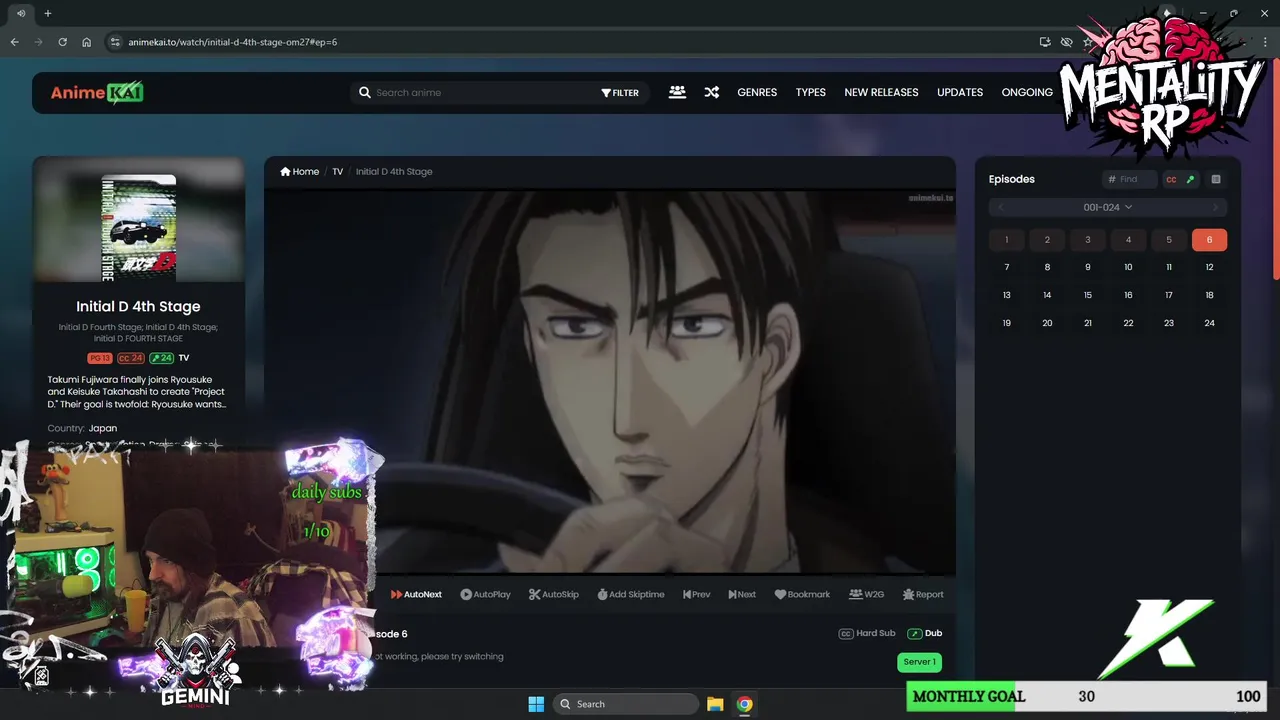Open the GENRES menu
This screenshot has height=720, width=1280.
click(x=757, y=92)
